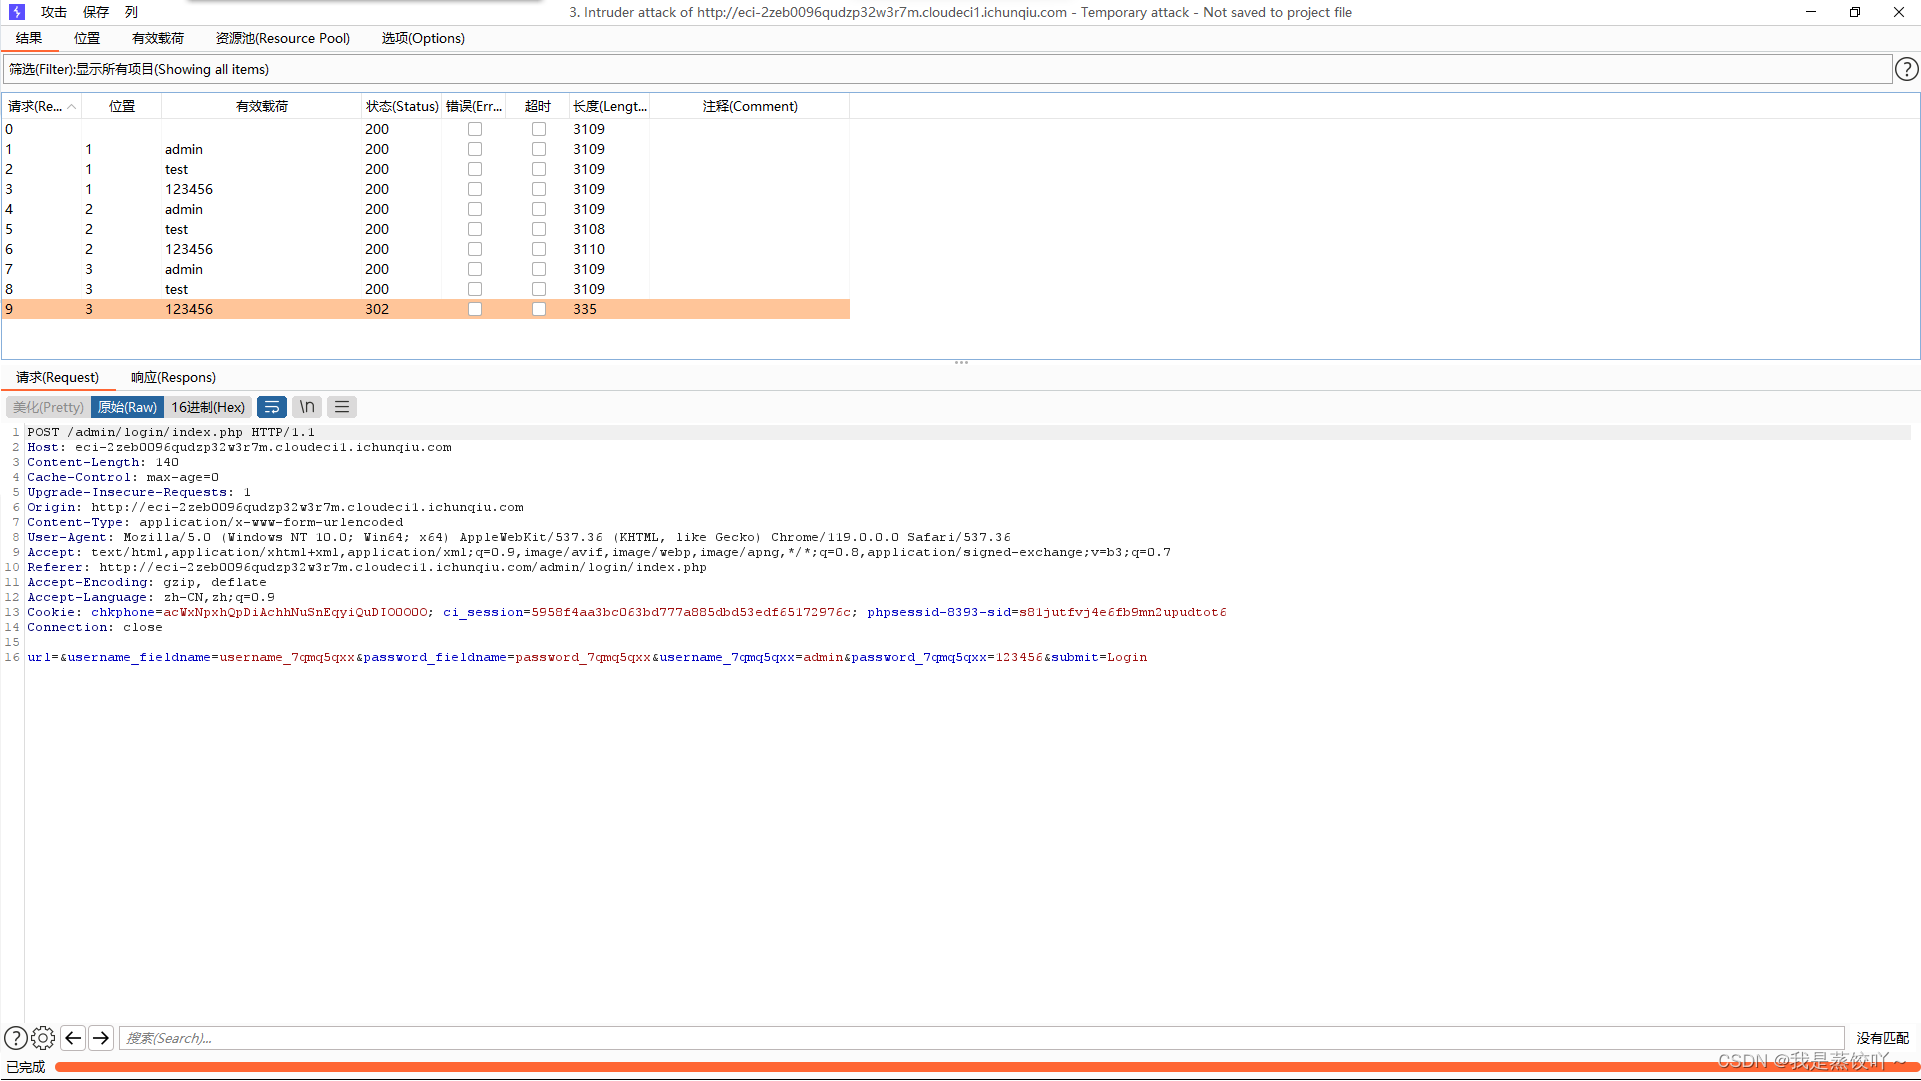Click the Burp Suite lightning logo icon
This screenshot has height=1081, width=1921.
click(16, 12)
